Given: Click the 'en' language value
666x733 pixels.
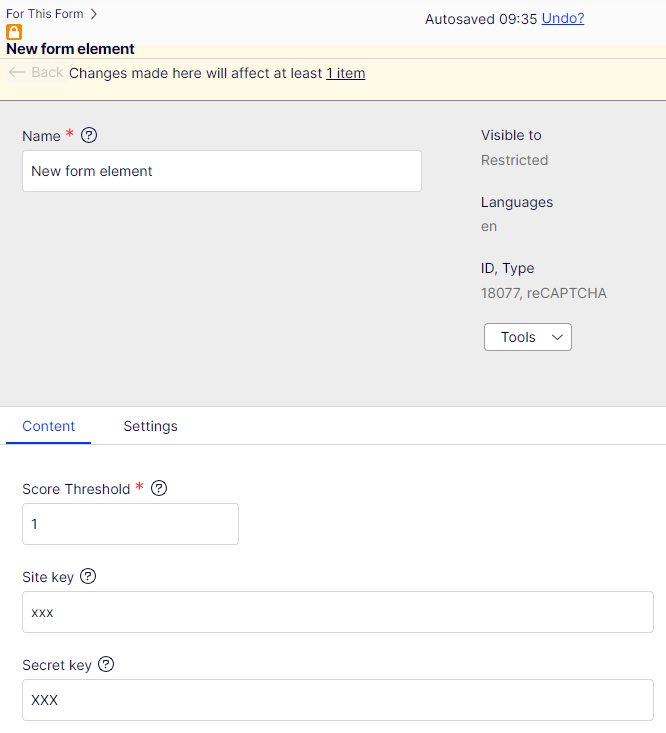Looking at the screenshot, I should tap(489, 226).
